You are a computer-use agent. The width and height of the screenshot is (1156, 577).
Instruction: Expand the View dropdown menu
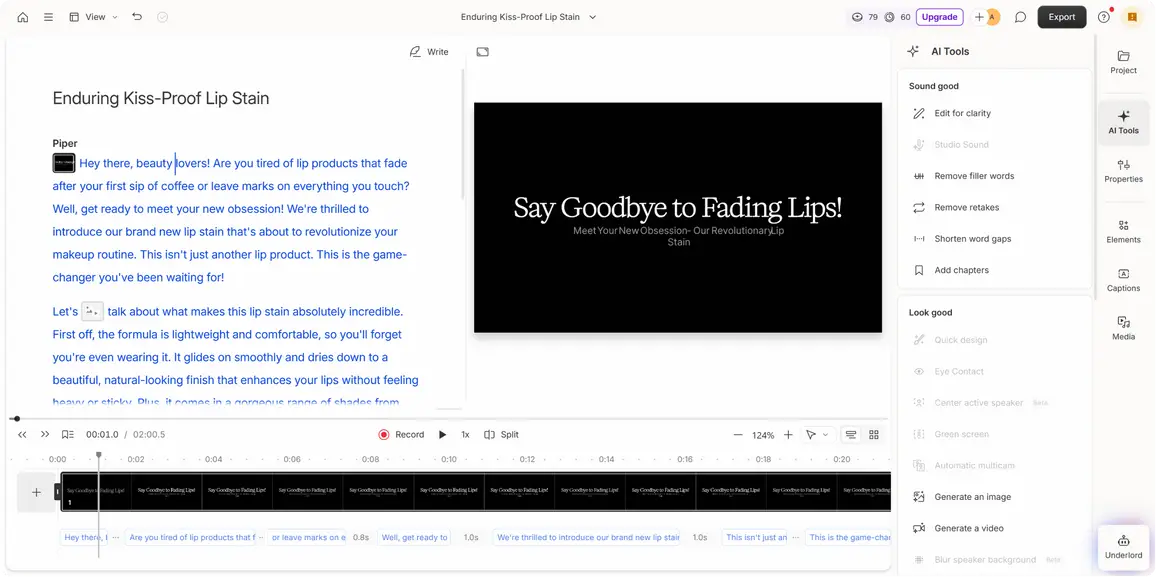(94, 17)
